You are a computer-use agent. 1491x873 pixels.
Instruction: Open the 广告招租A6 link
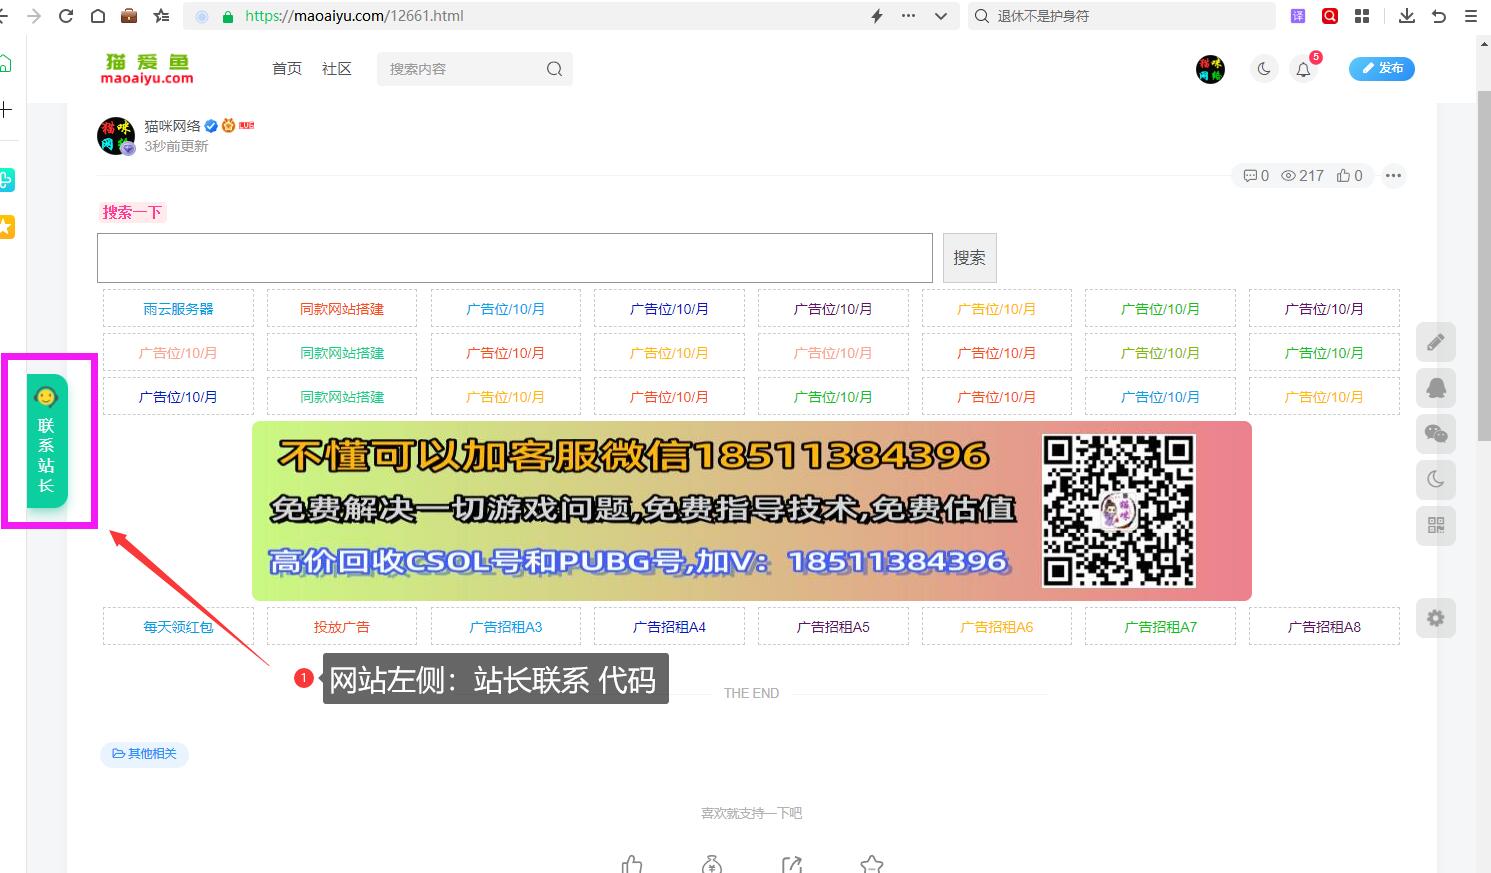click(x=997, y=627)
